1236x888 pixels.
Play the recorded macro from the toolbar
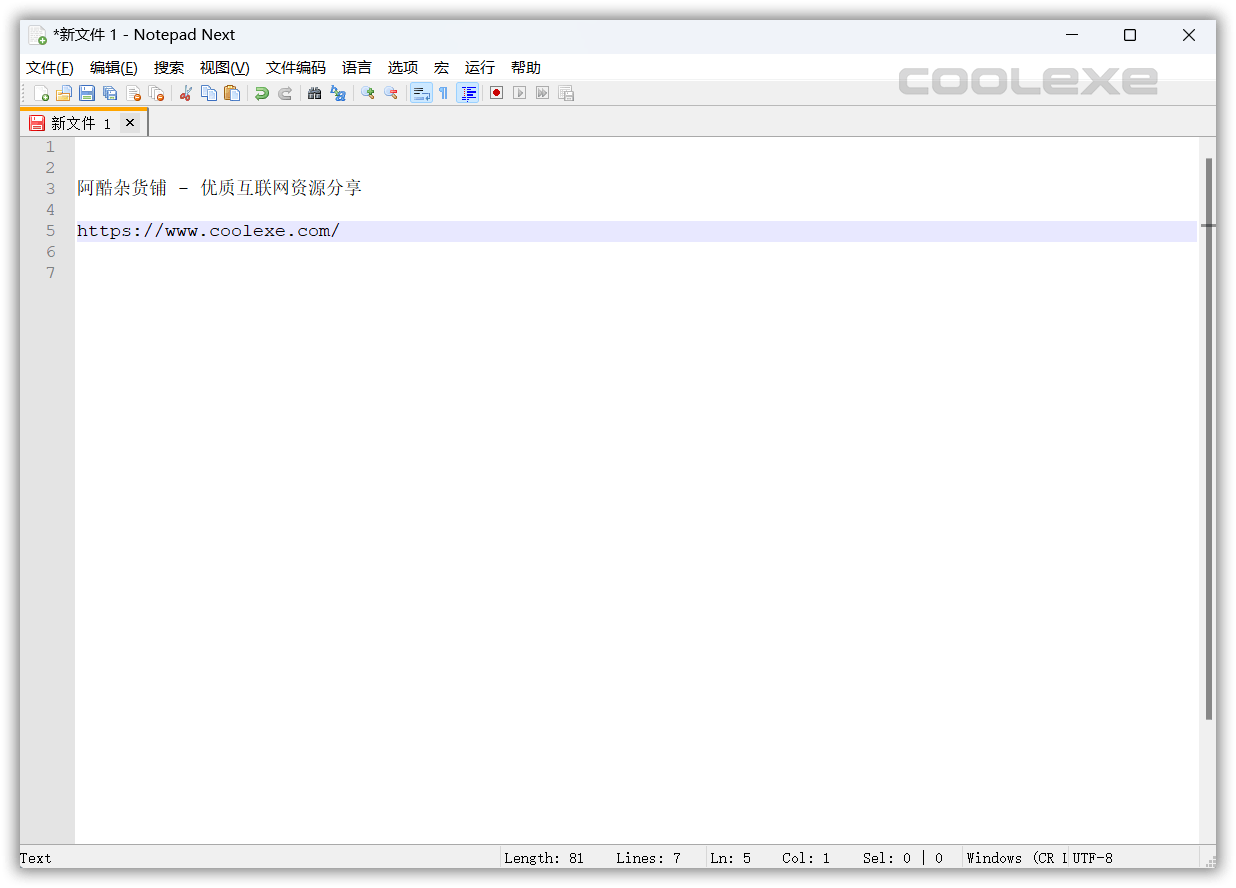point(519,93)
